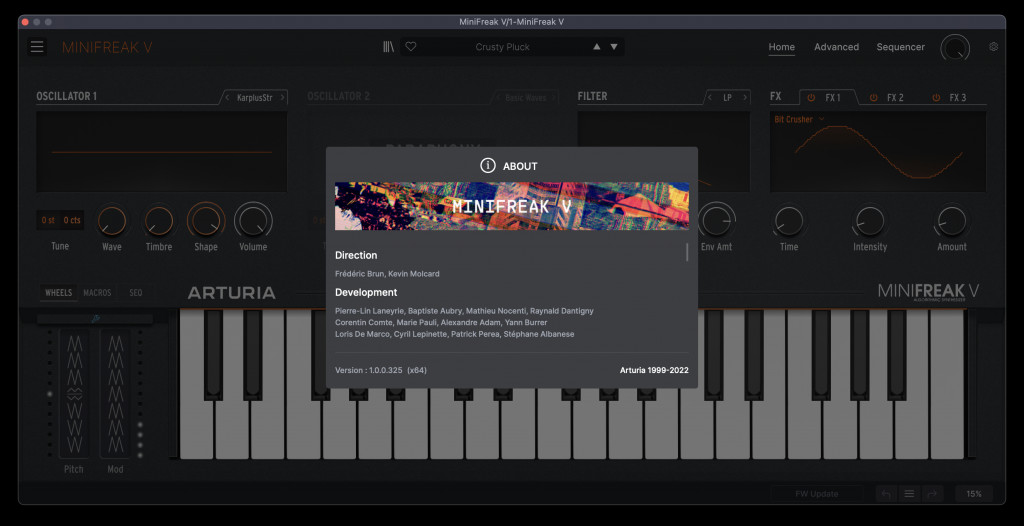Image resolution: width=1024 pixels, height=526 pixels.
Task: Click the Oscillator 1 waveform display
Action: (x=161, y=152)
